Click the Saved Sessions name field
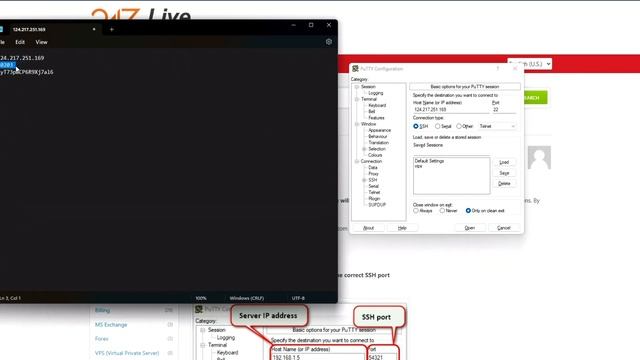 pos(451,151)
